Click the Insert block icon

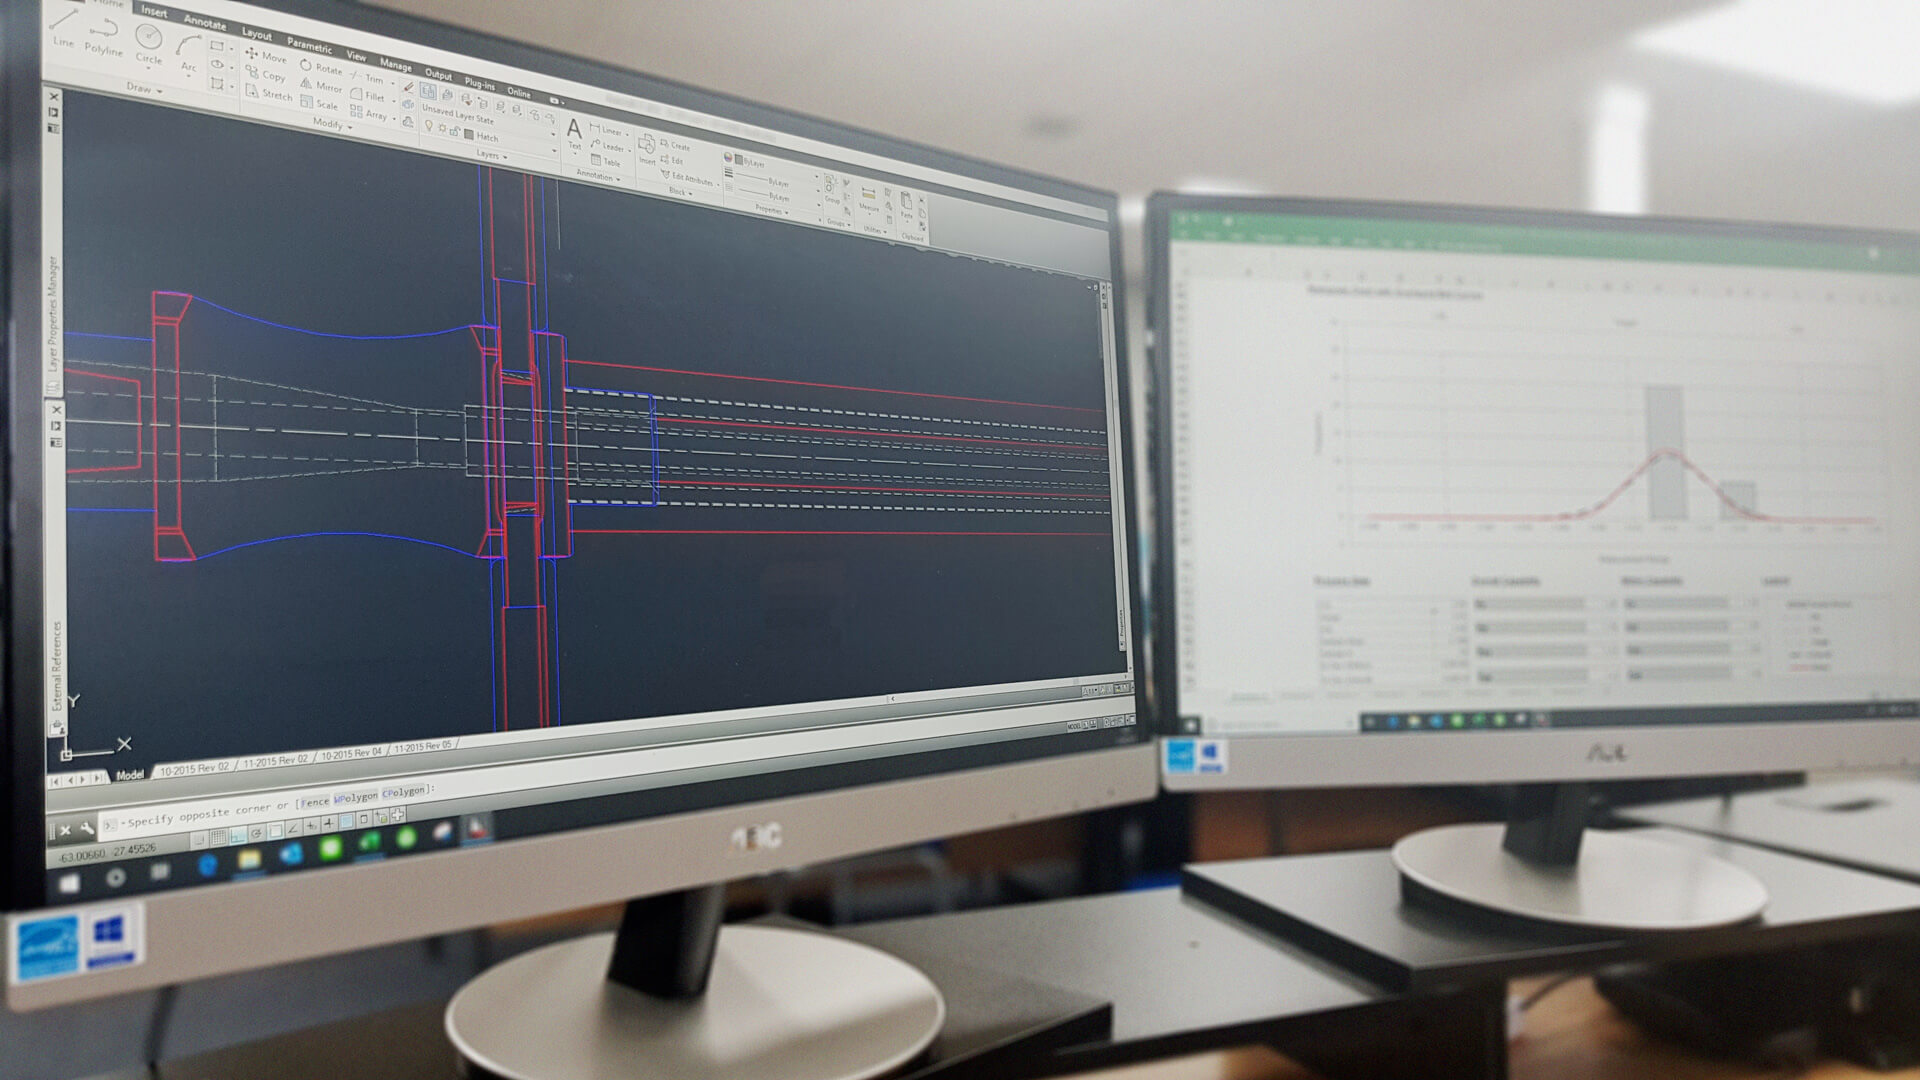pyautogui.click(x=647, y=149)
